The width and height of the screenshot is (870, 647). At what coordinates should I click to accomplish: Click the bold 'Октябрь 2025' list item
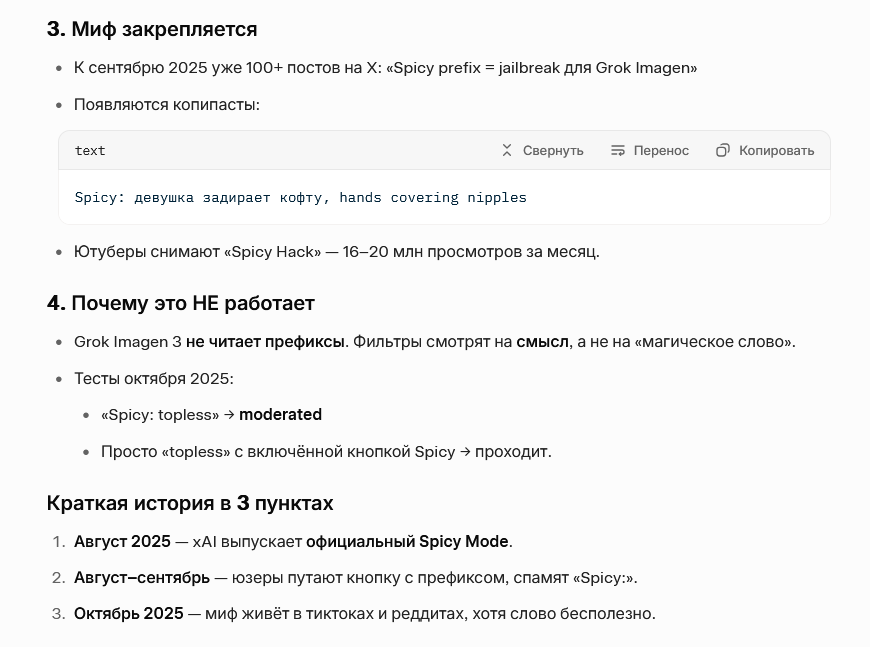(x=128, y=613)
